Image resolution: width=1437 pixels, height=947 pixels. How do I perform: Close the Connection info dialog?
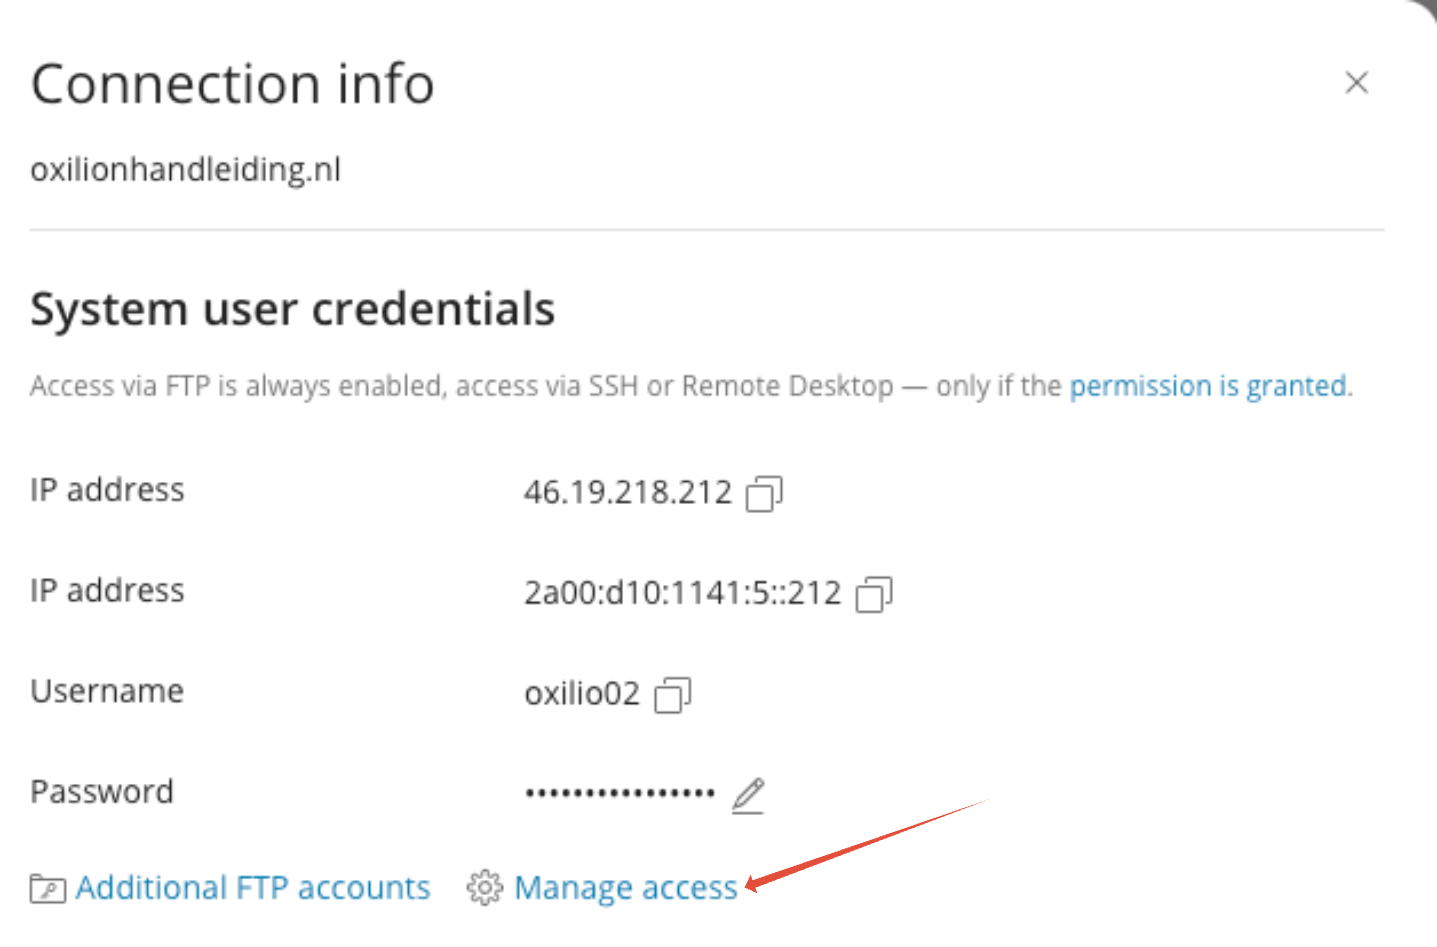[x=1356, y=83]
